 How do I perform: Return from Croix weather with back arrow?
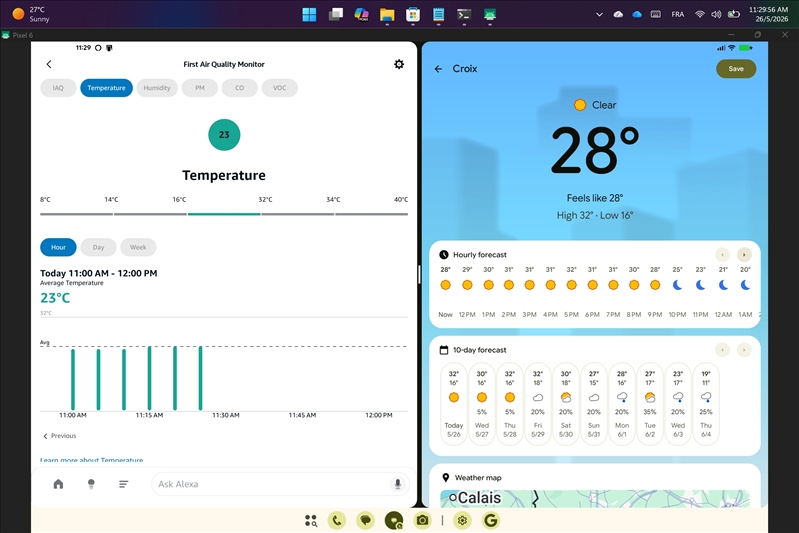click(438, 69)
